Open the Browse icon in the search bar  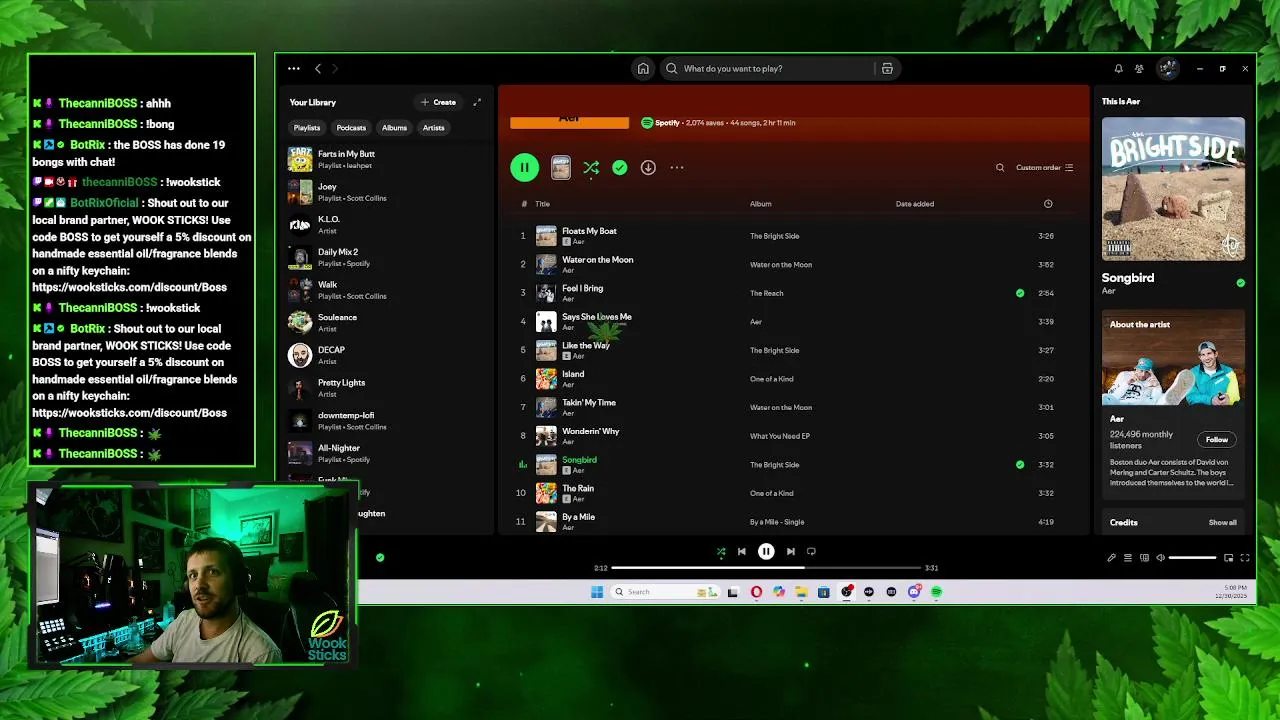click(887, 69)
